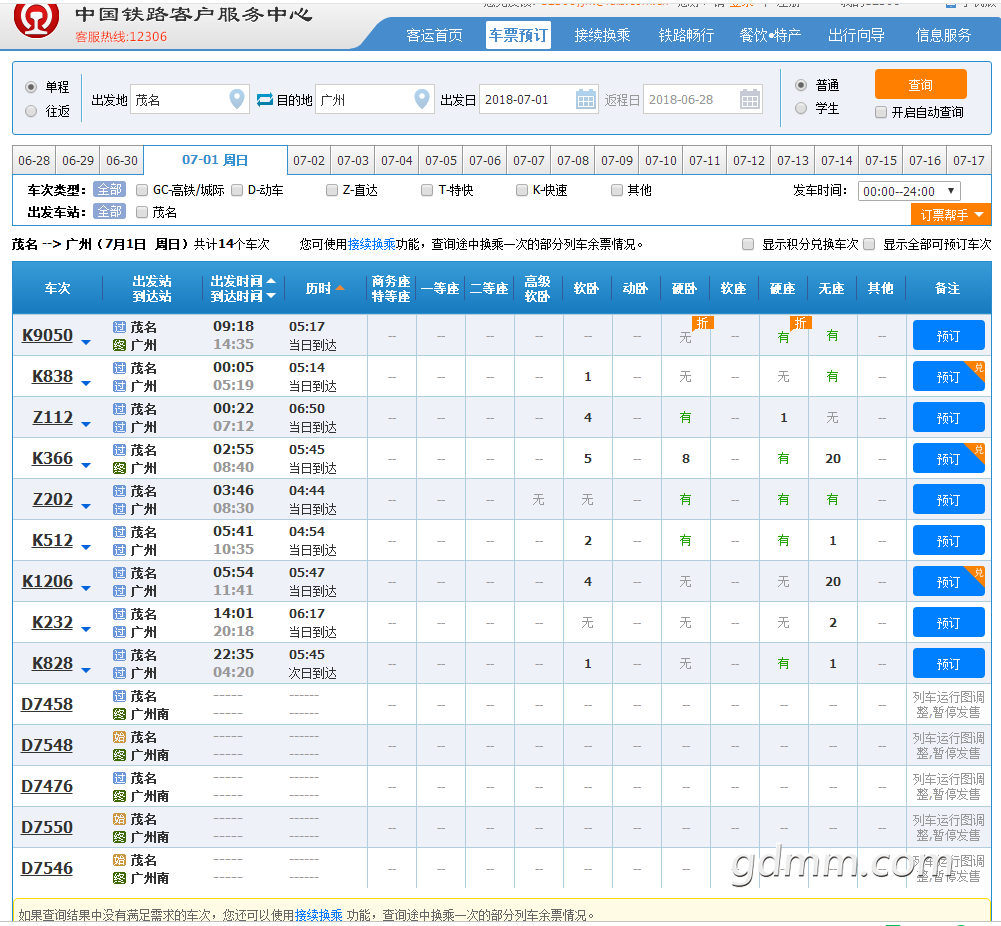
Task: Sort by duration arrow icon
Action: coord(340,288)
